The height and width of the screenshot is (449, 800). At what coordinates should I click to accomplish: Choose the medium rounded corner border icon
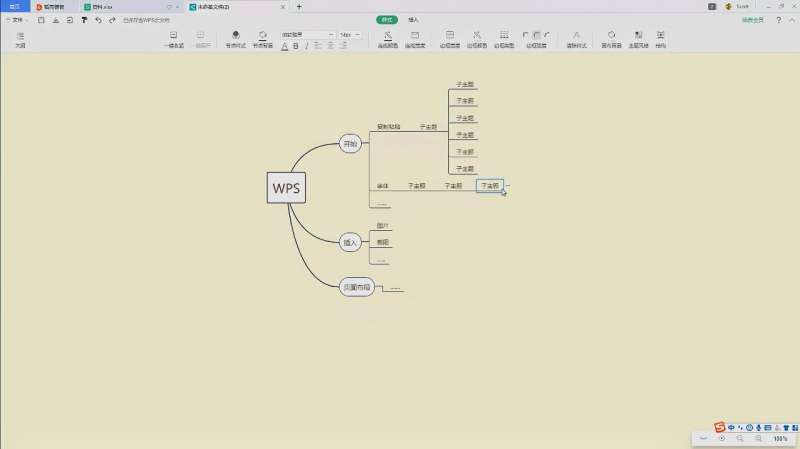point(536,35)
